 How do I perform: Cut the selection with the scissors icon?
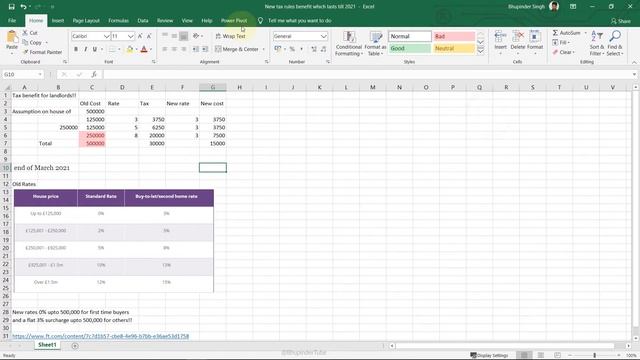[25, 33]
